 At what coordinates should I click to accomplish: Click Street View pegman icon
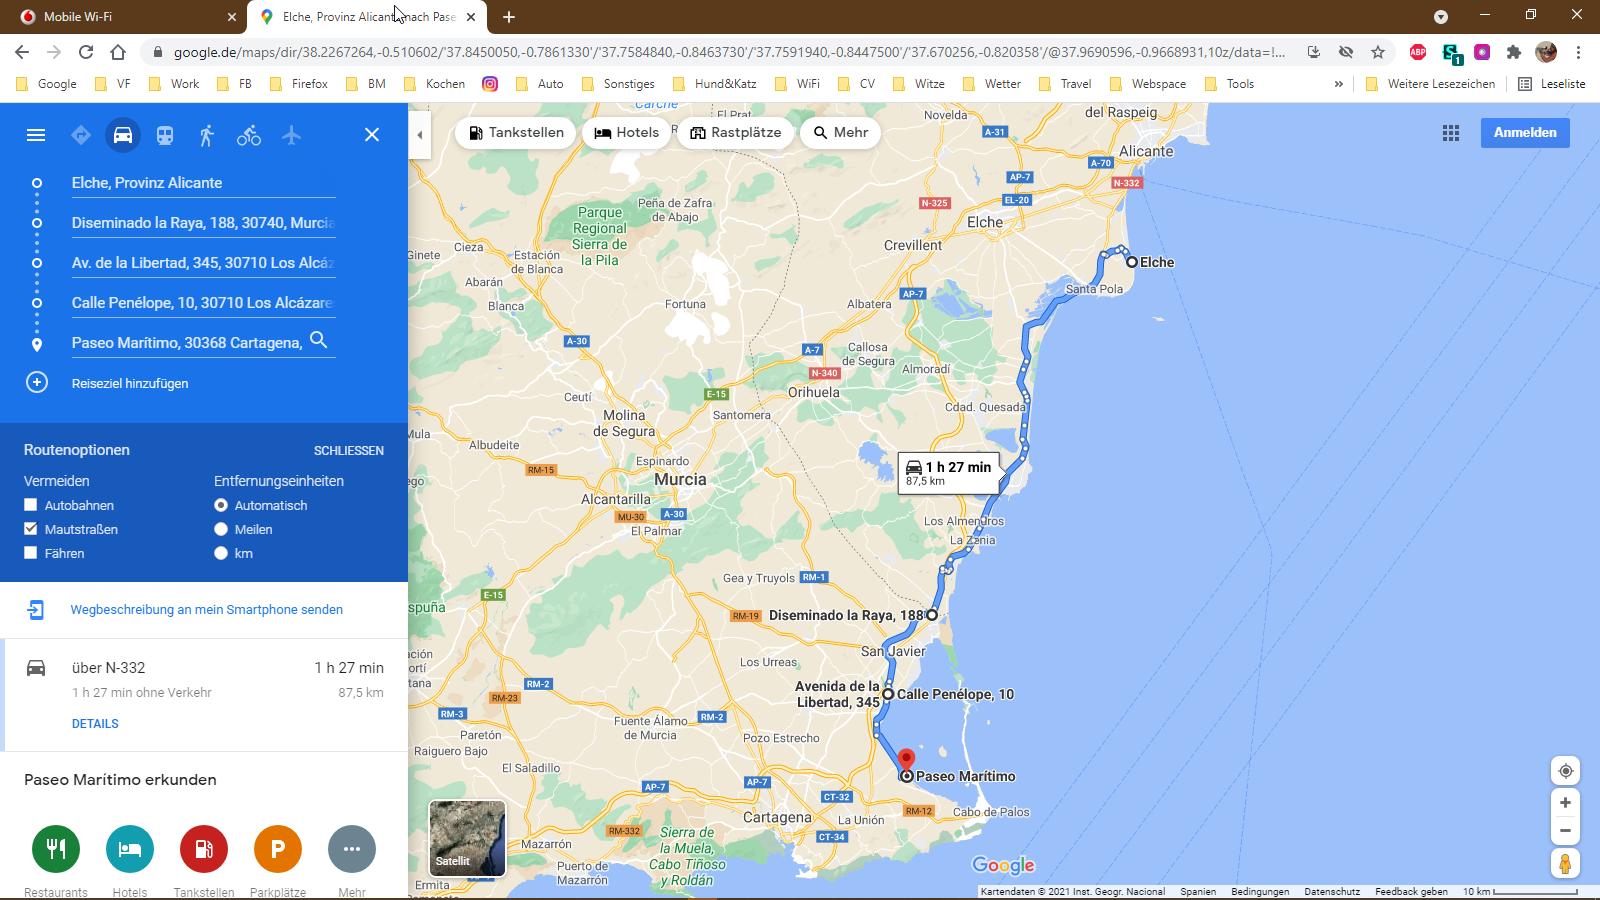1566,863
